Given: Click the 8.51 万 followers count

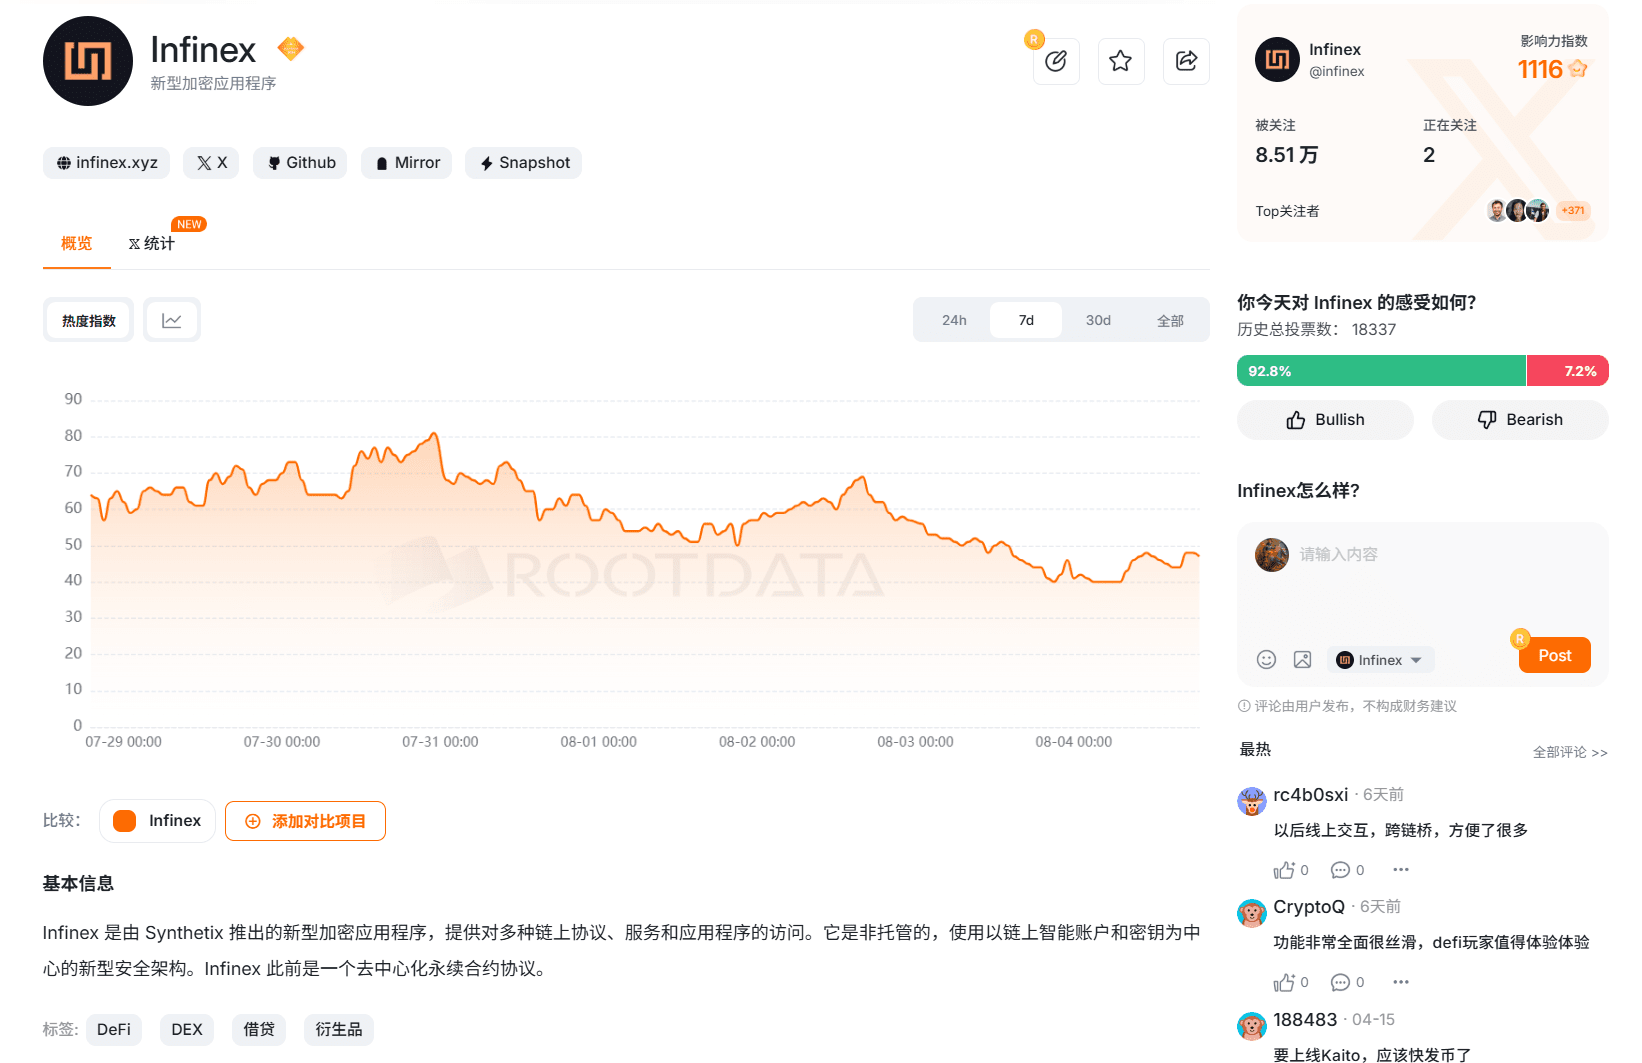Looking at the screenshot, I should point(1287,155).
